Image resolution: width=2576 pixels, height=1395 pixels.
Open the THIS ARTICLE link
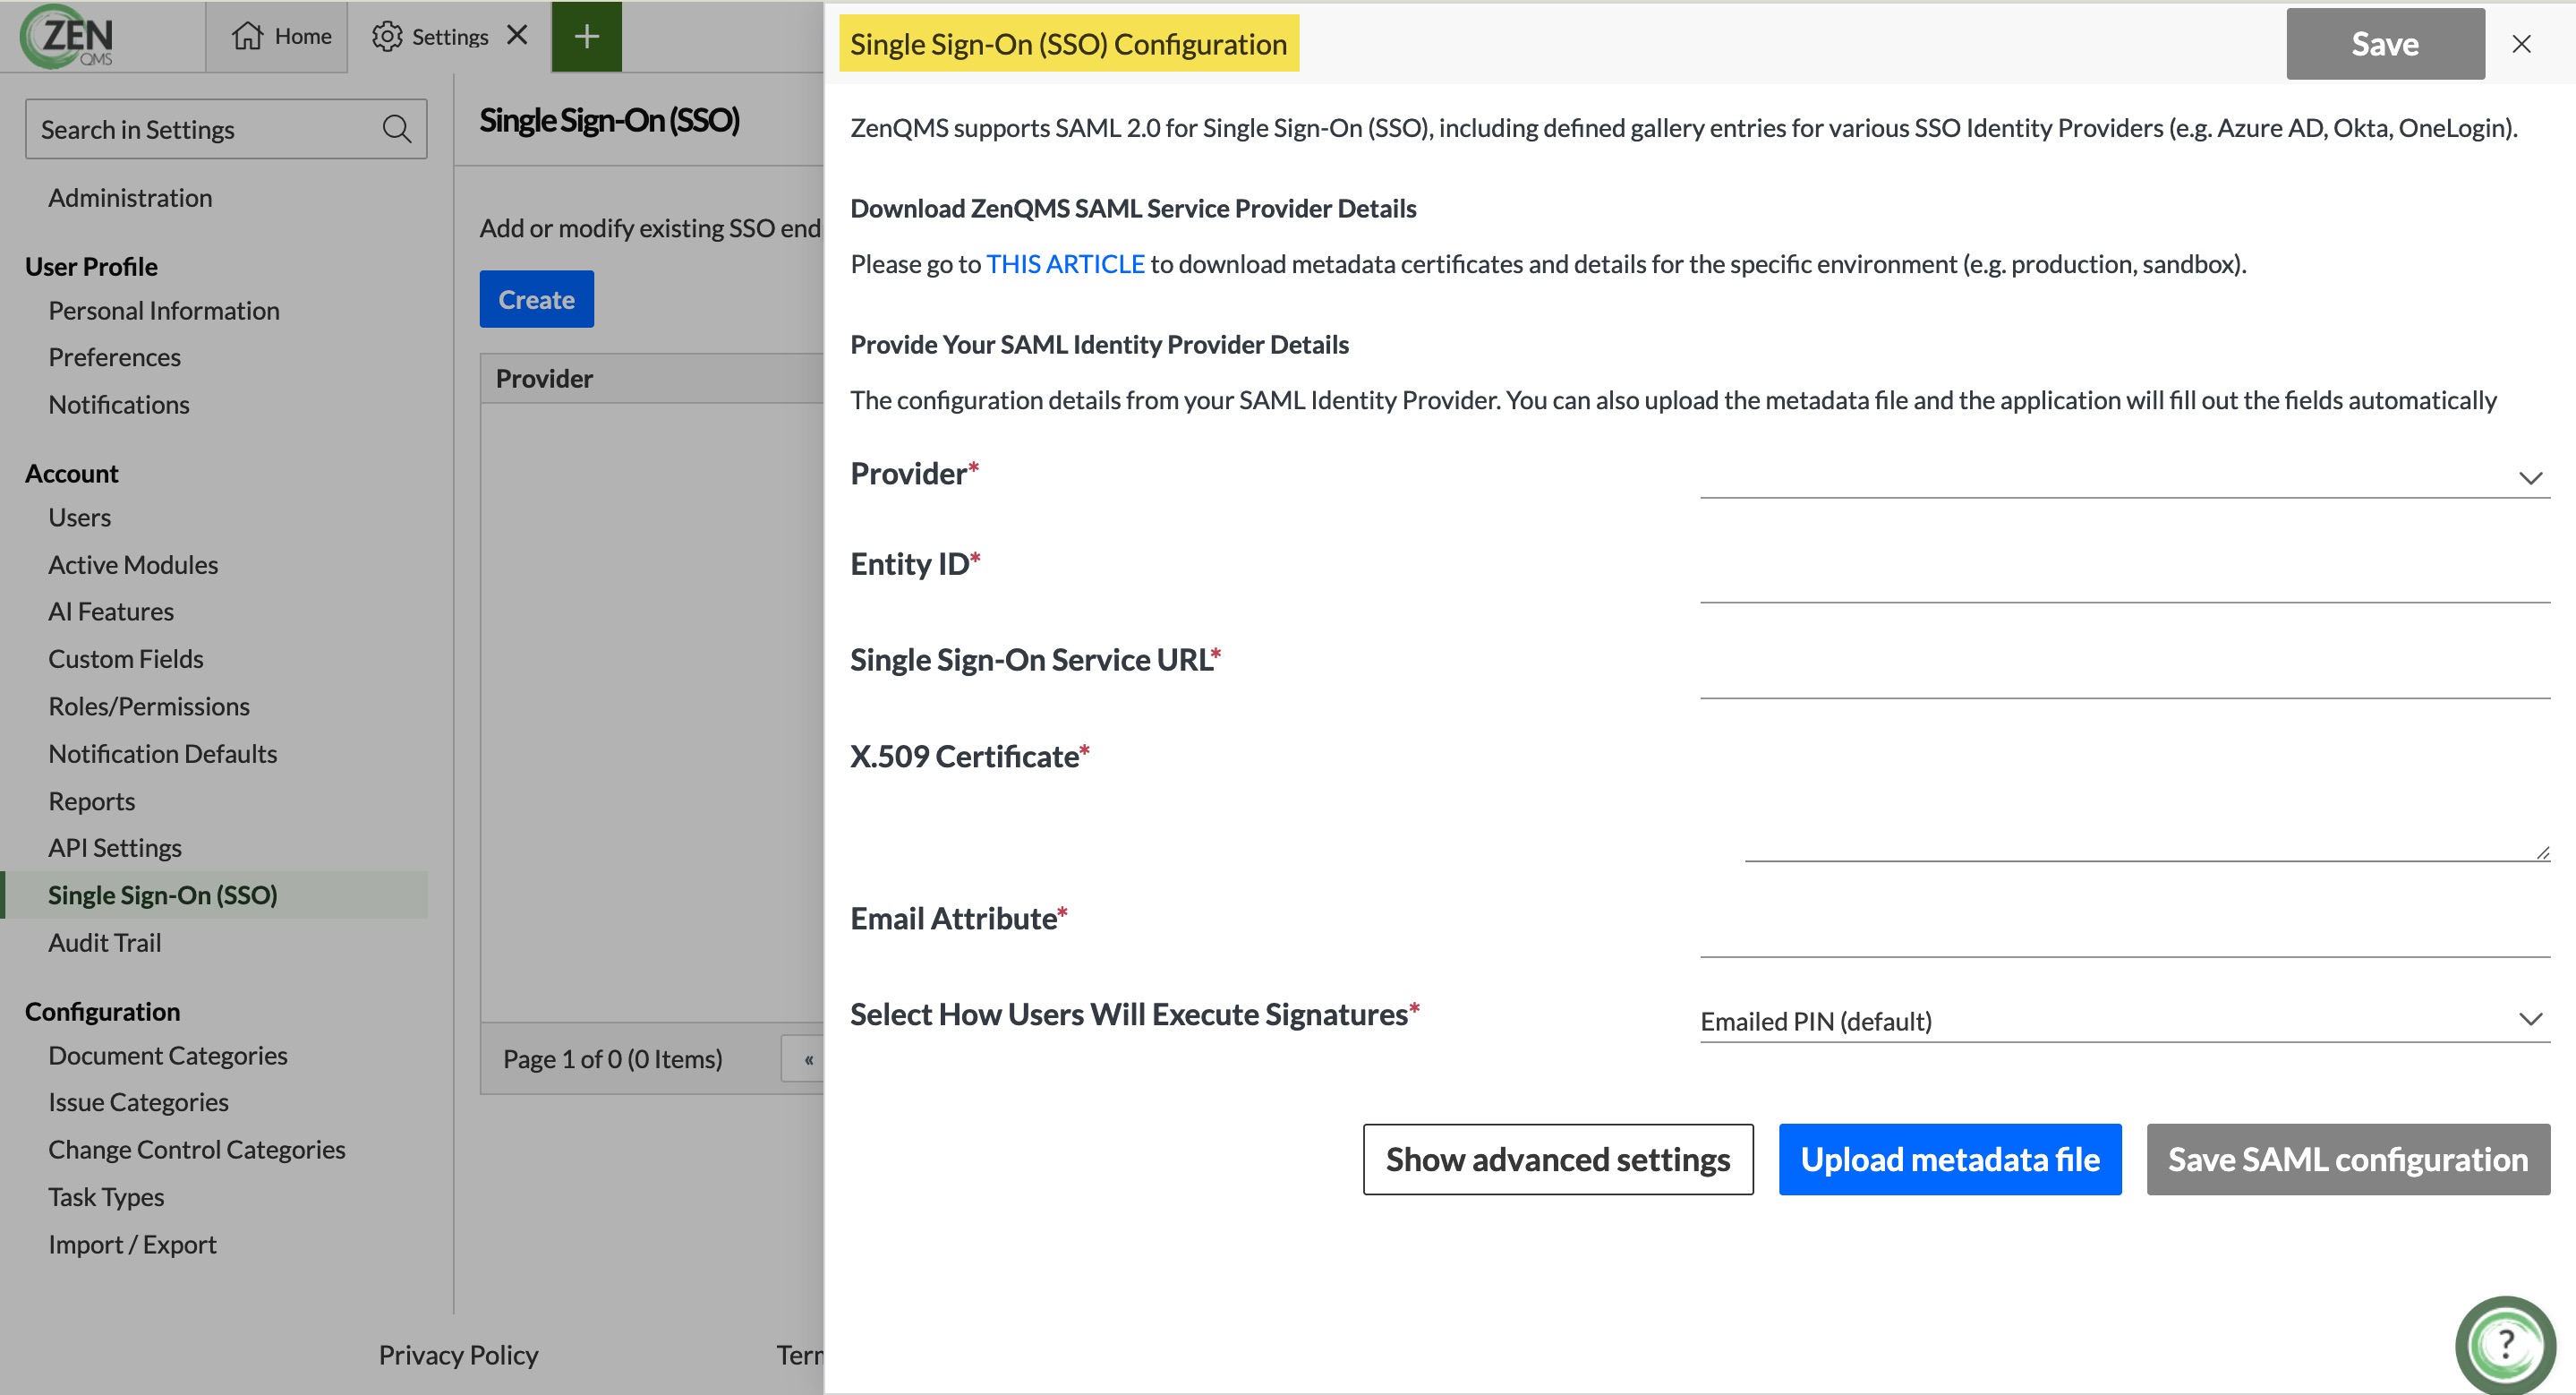(1065, 264)
